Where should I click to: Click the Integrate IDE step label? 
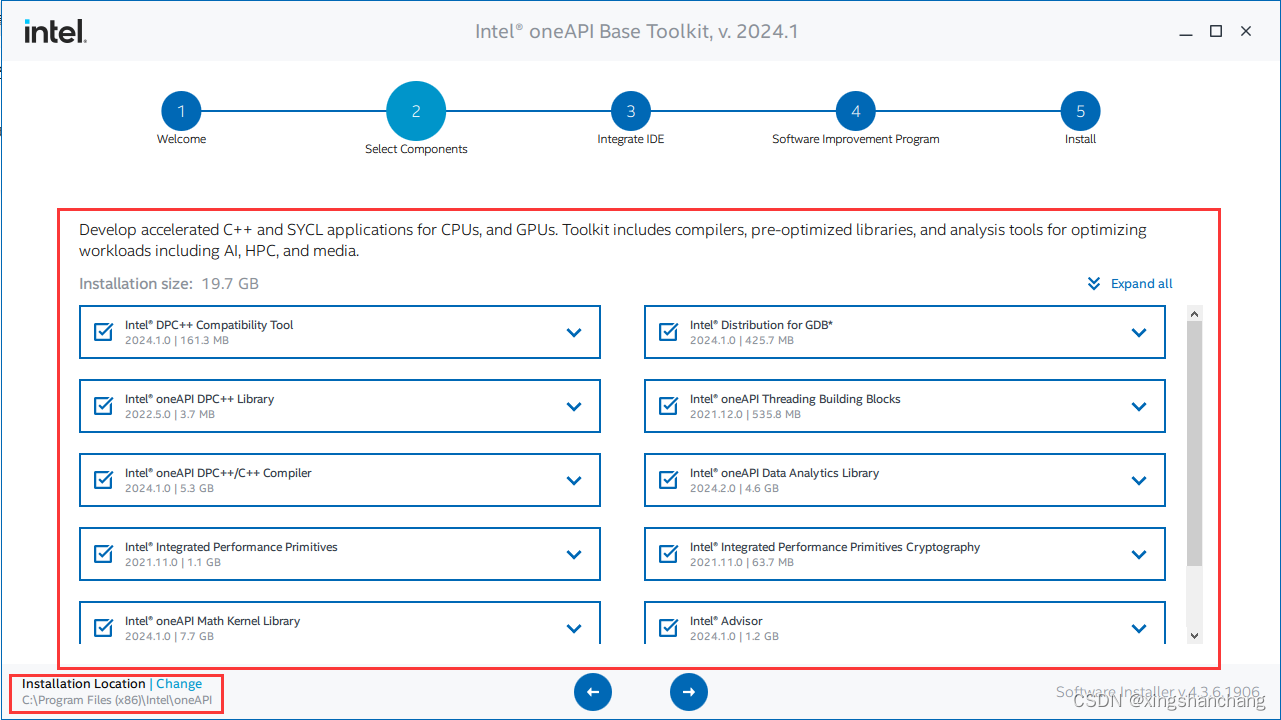[x=631, y=139]
